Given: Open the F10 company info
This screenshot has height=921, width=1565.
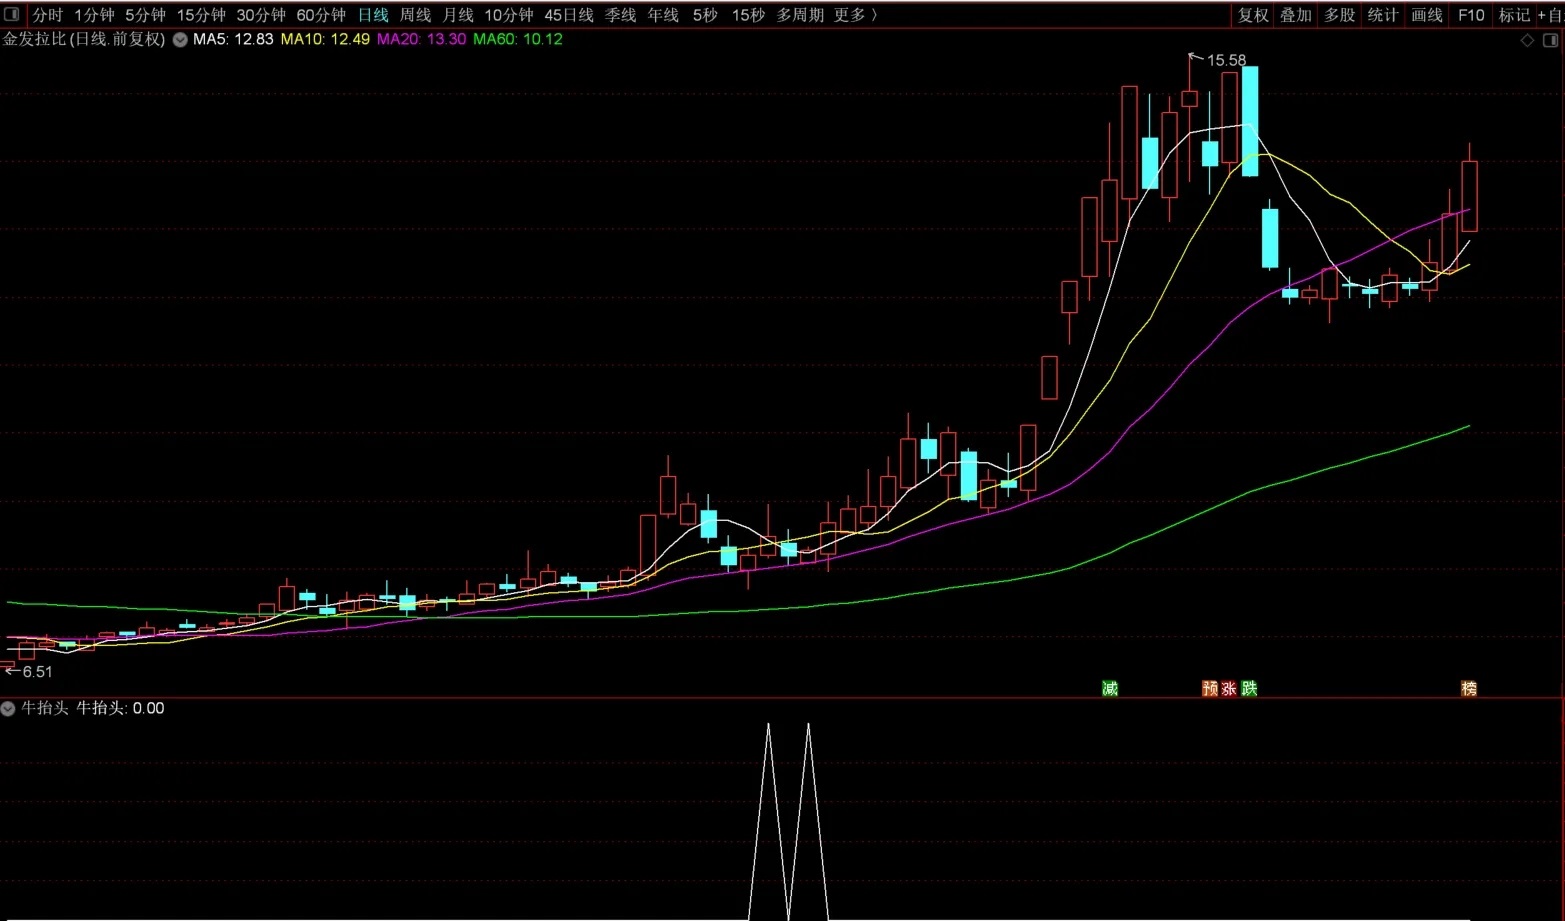Looking at the screenshot, I should point(1471,15).
